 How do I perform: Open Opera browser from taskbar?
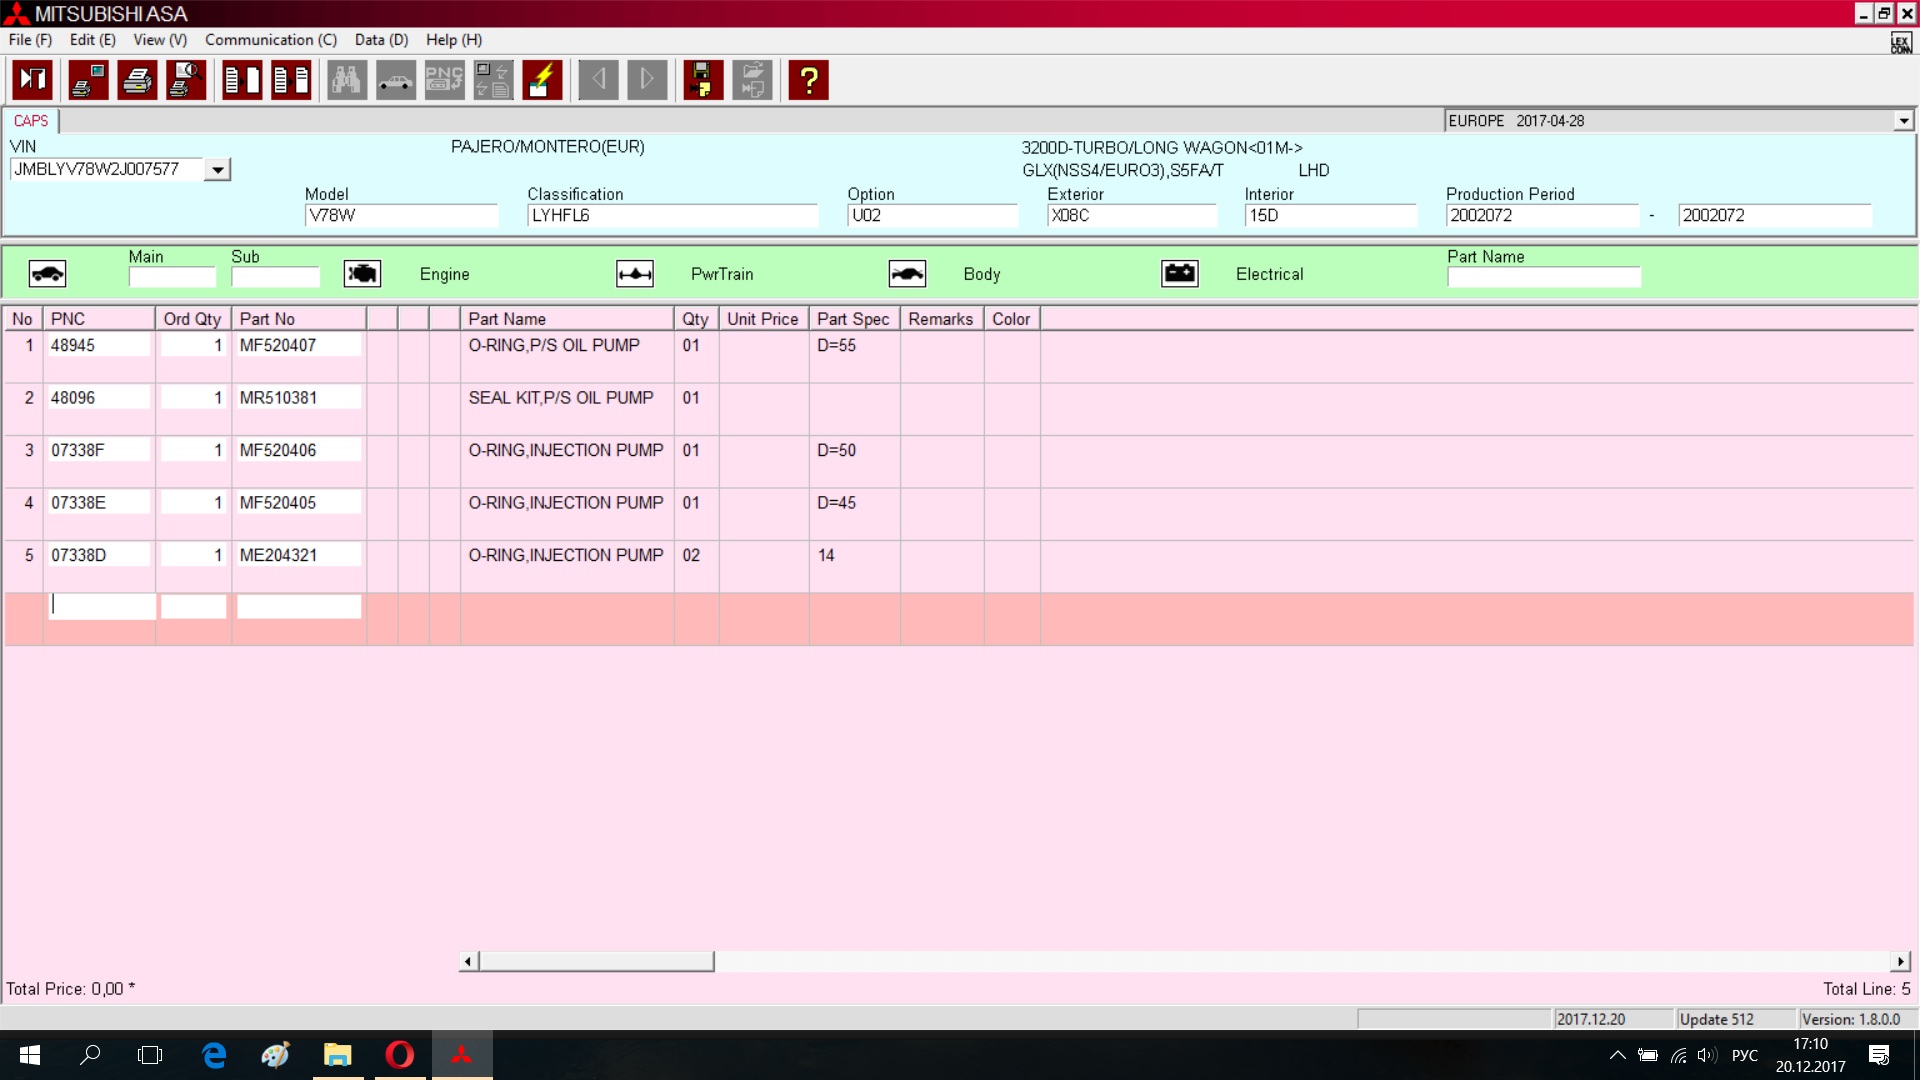pos(399,1055)
